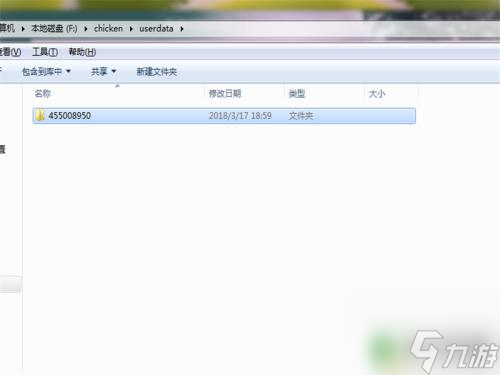500x375 pixels.
Task: Expand the arrow after userdata breadcrumb
Action: tap(182, 29)
